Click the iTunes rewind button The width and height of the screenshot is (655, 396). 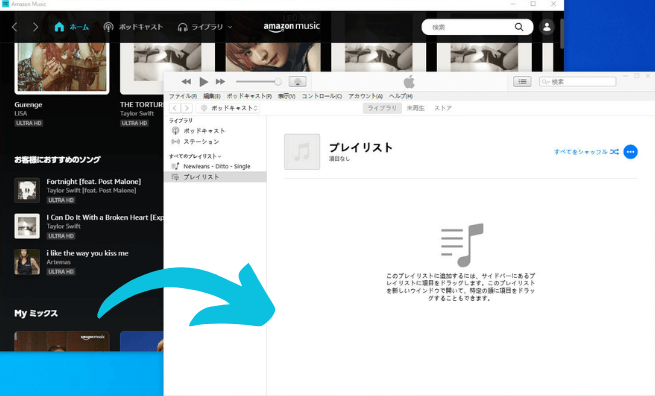(186, 81)
